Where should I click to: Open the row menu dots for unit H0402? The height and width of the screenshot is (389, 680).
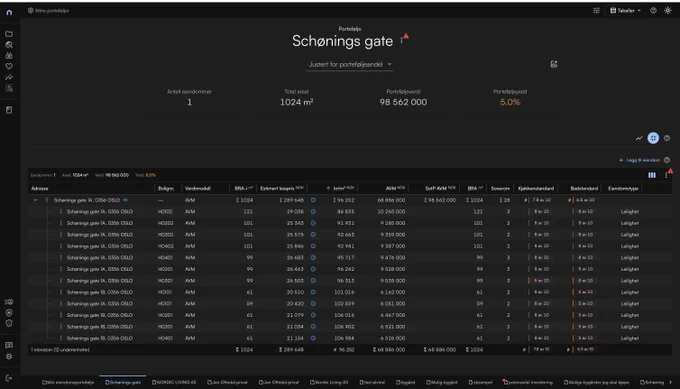(x=61, y=246)
